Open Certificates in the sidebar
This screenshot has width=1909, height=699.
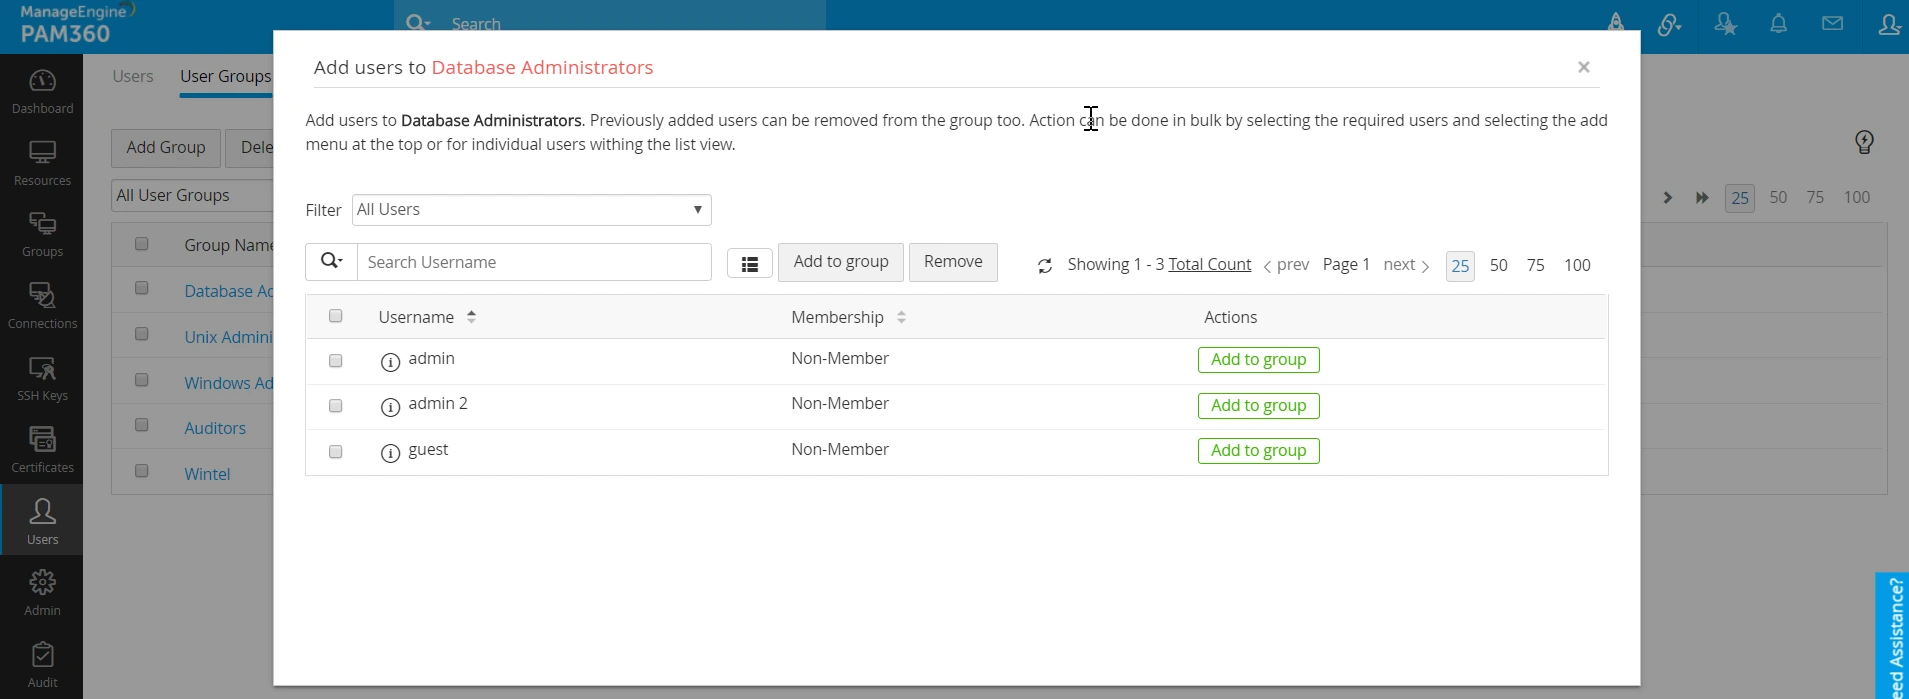tap(42, 450)
